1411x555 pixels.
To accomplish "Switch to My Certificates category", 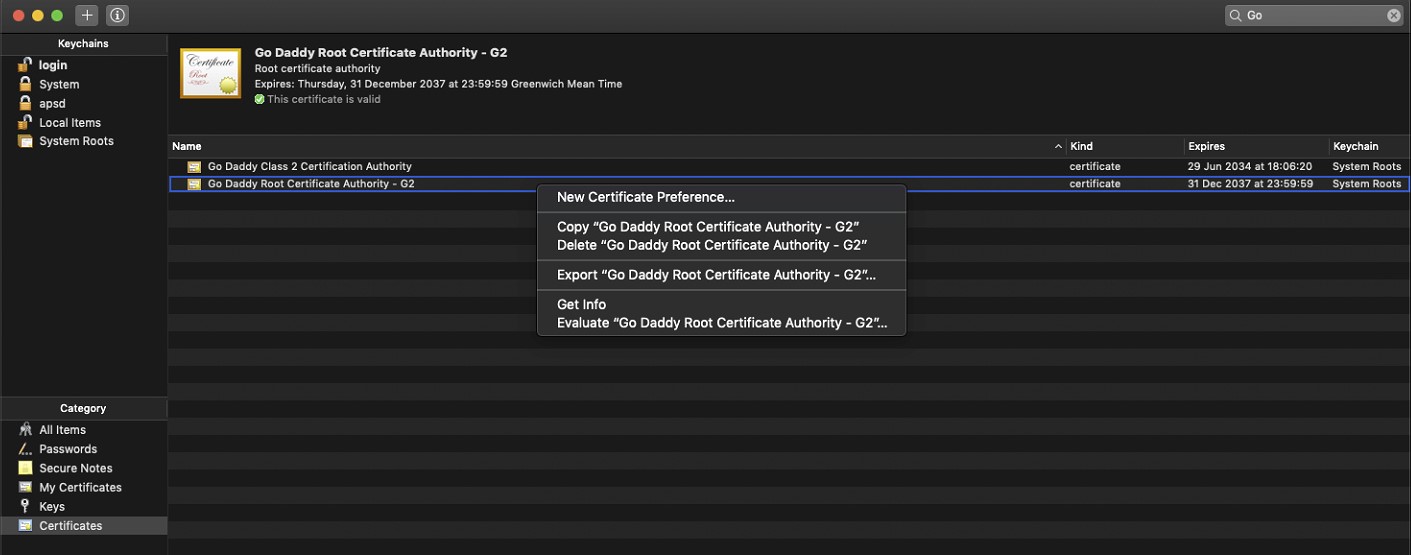I will point(80,487).
